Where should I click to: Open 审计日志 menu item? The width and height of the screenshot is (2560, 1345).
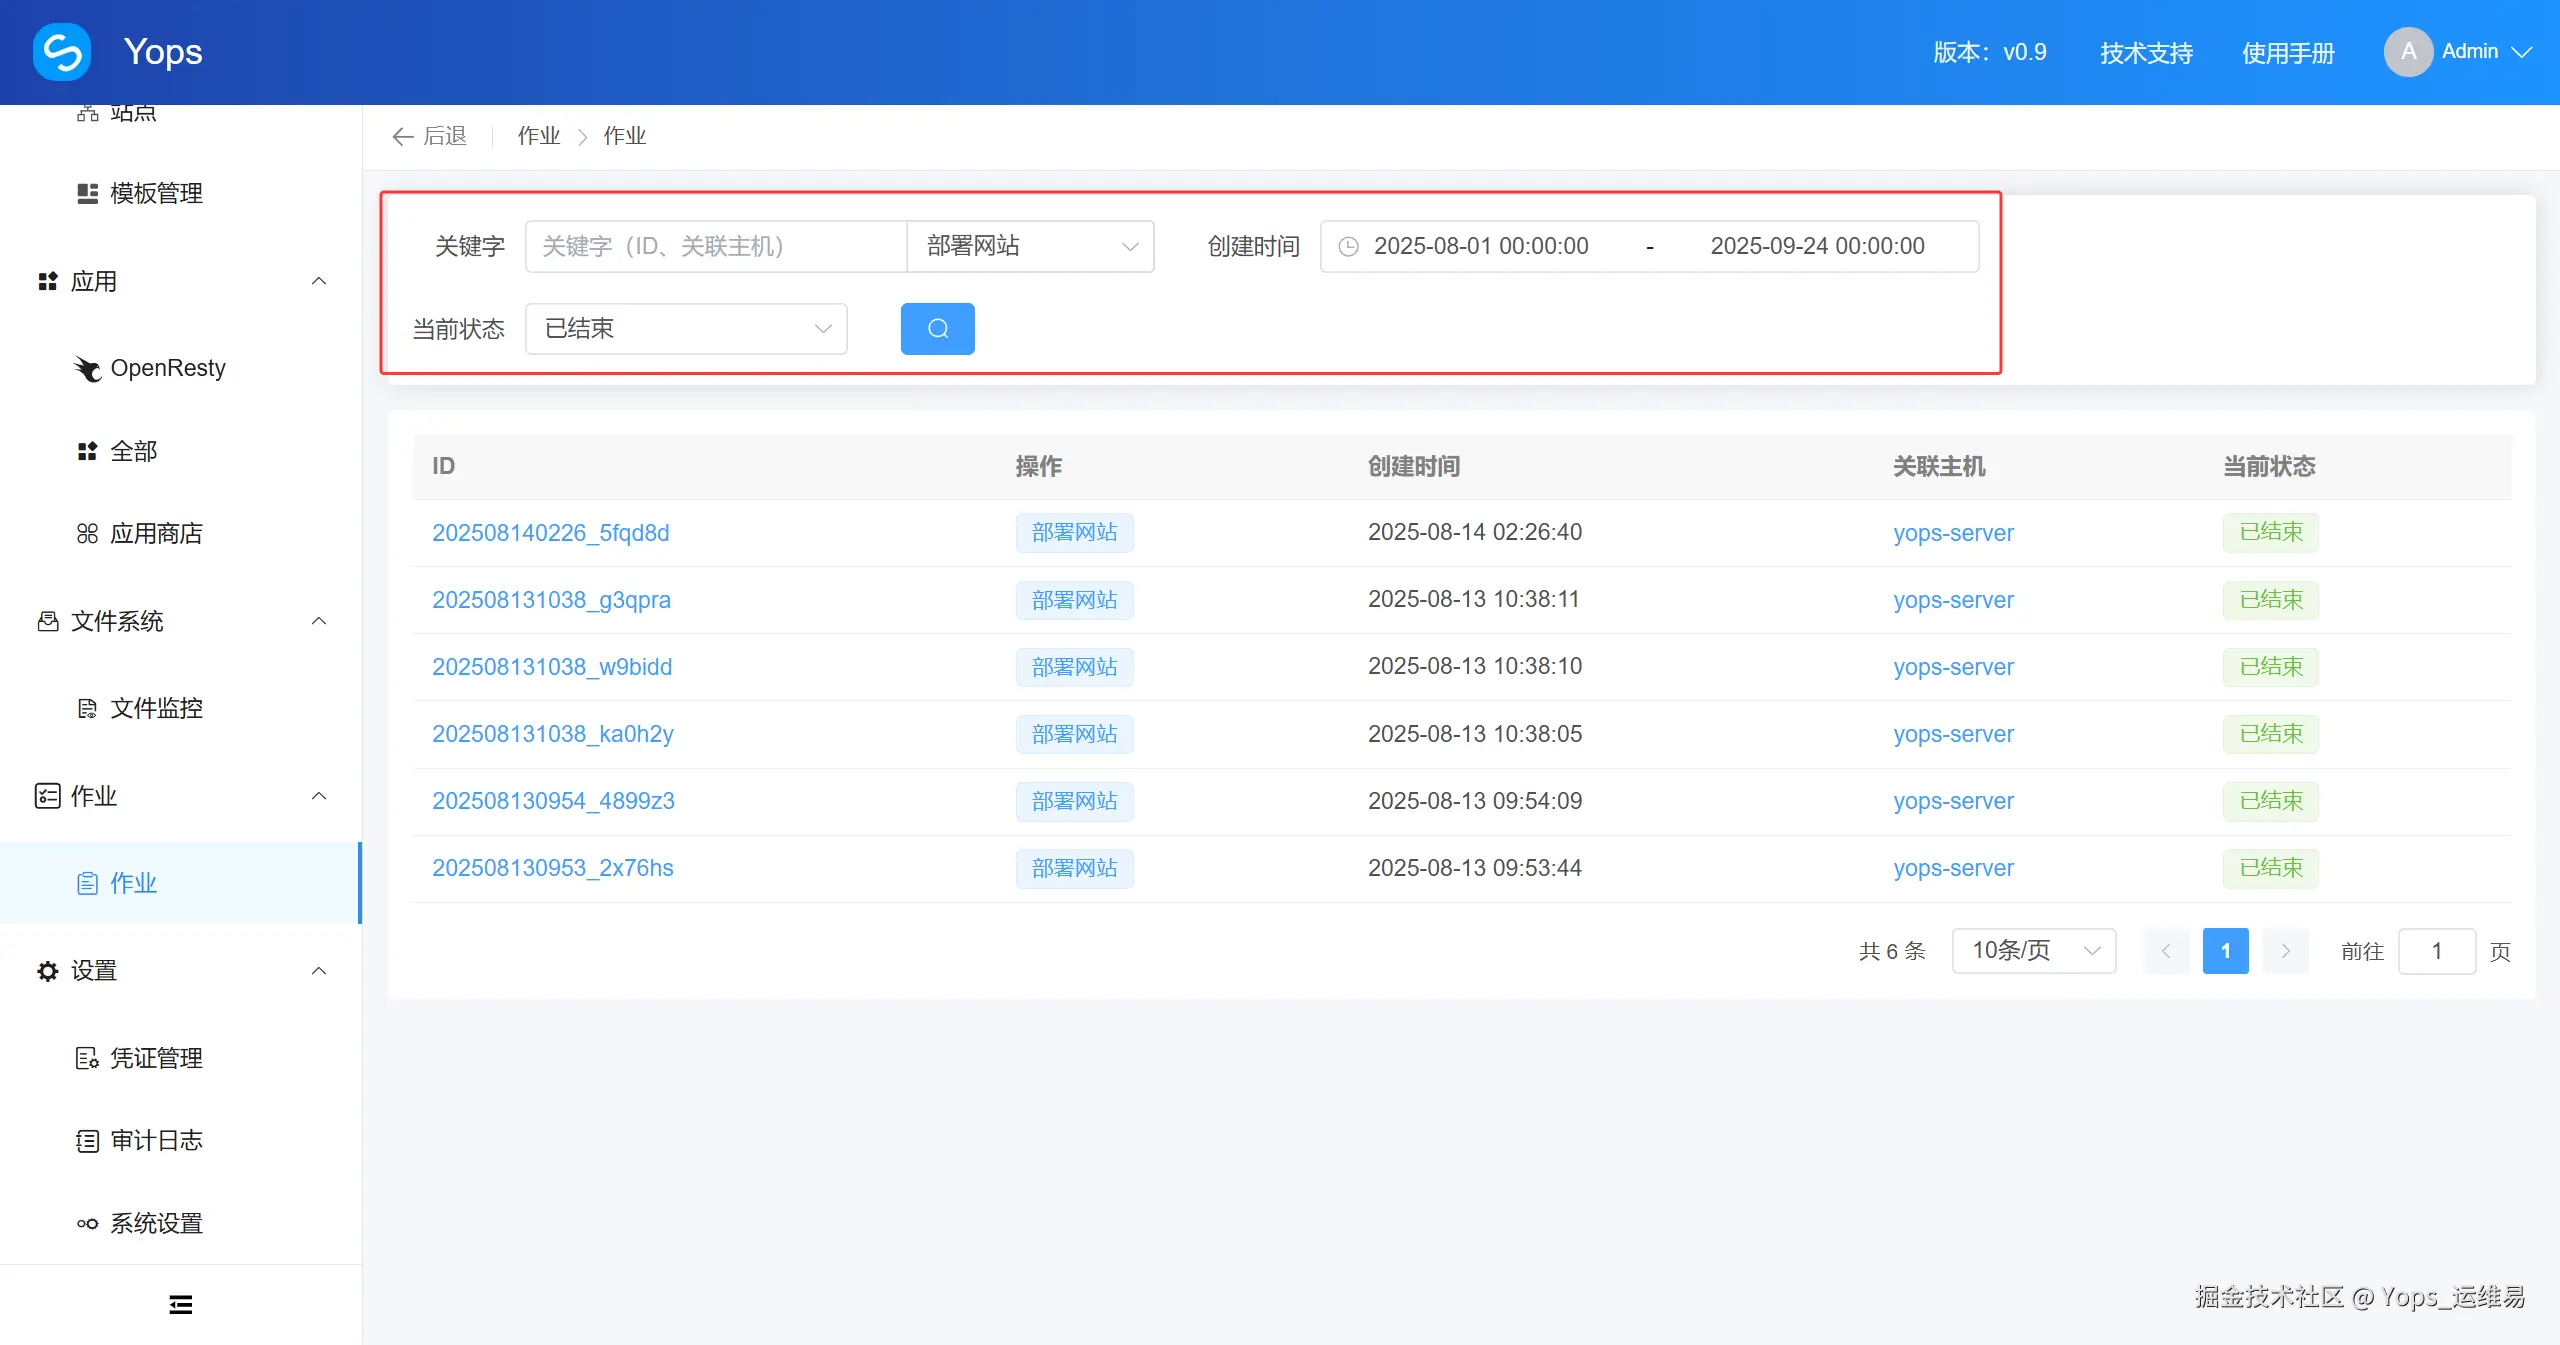(156, 1141)
